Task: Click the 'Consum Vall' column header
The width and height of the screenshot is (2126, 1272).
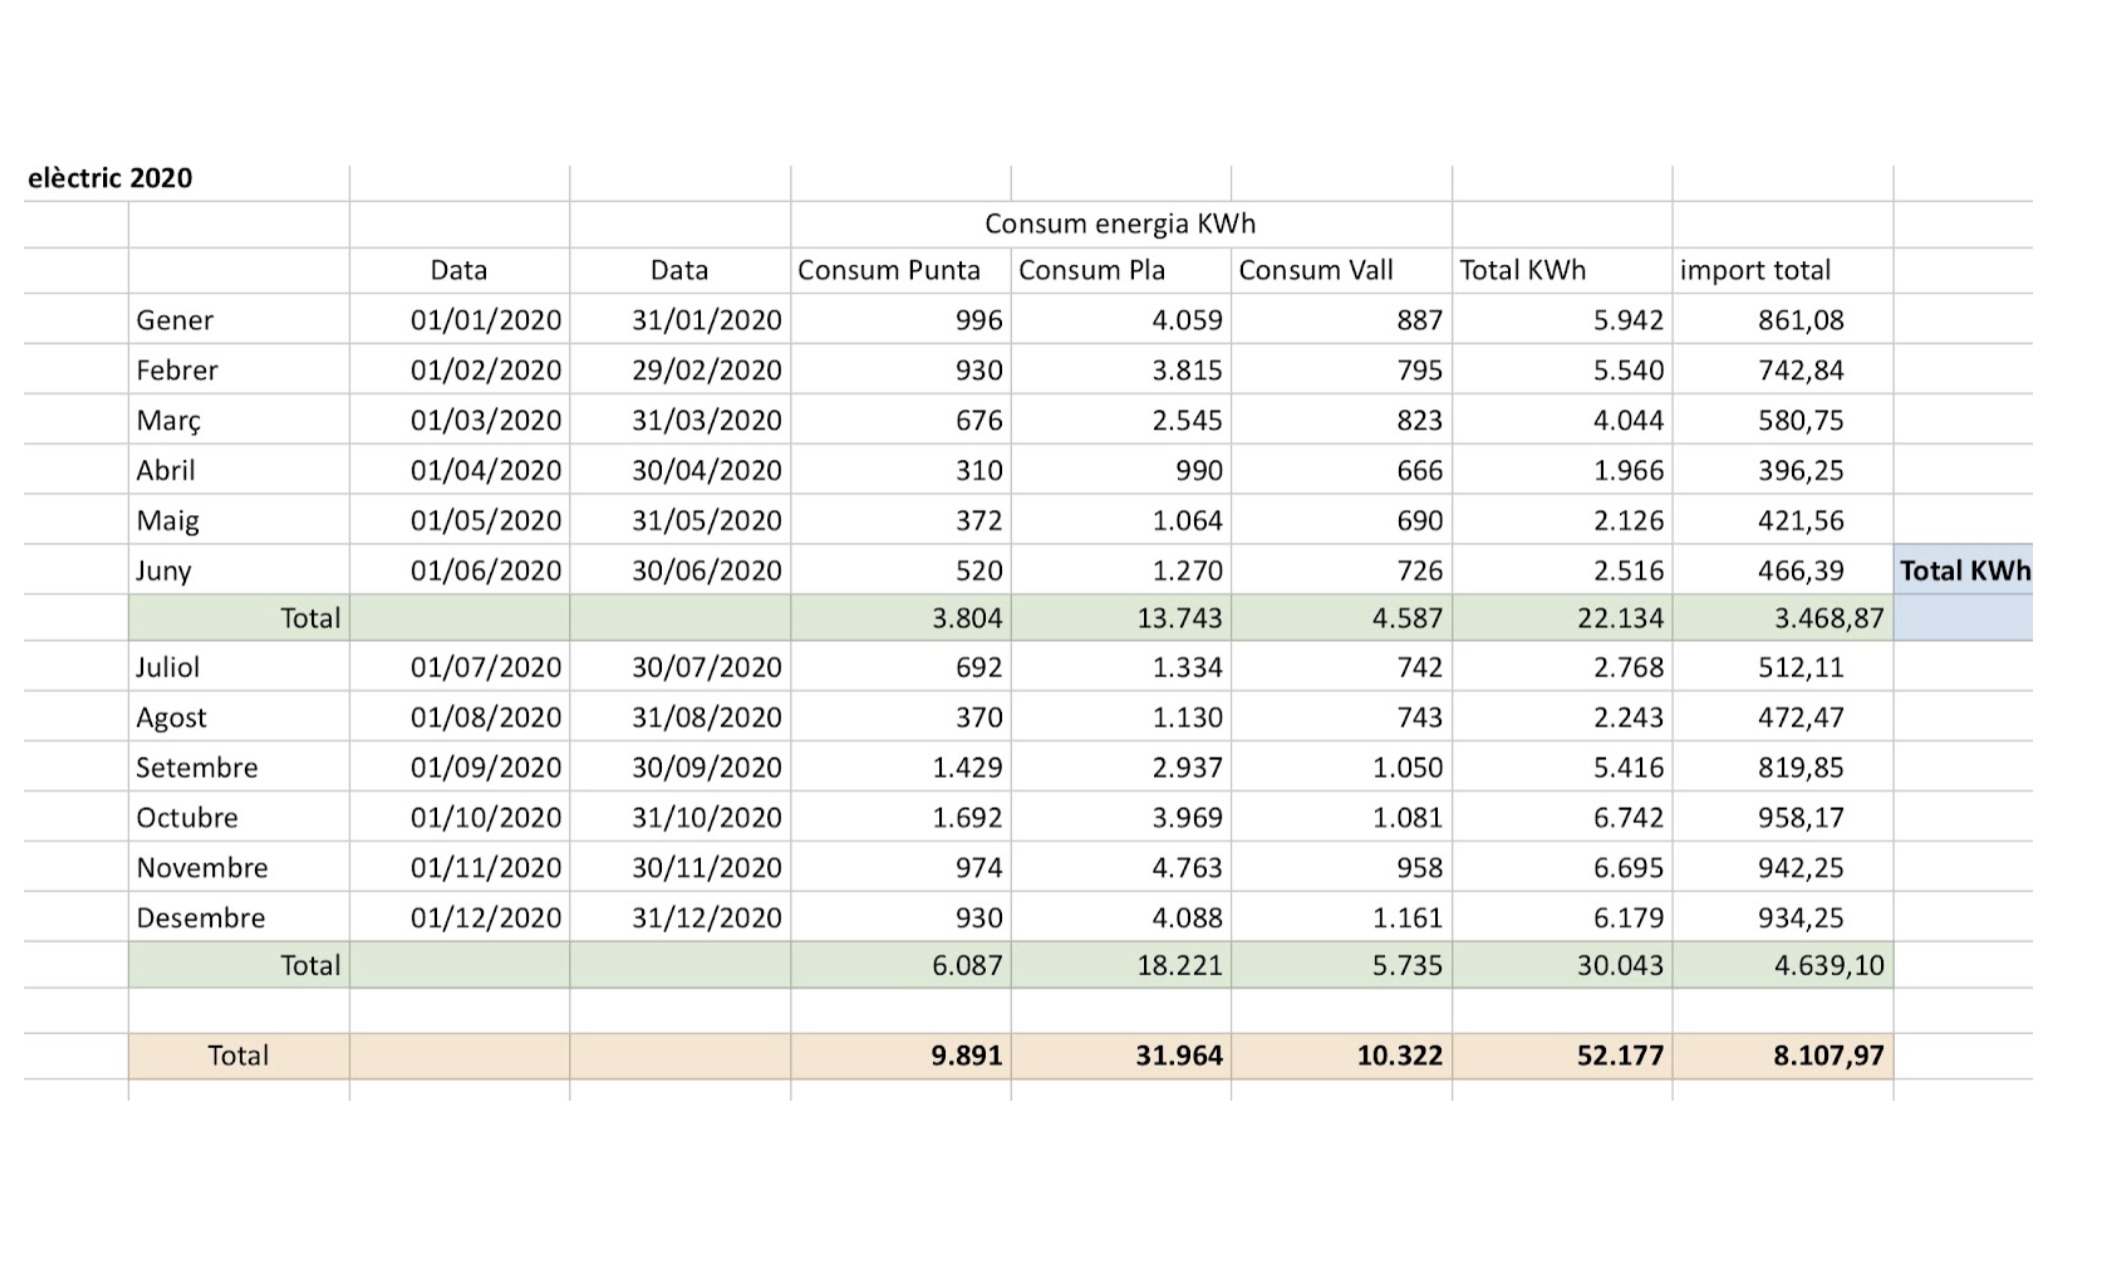Action: click(1315, 271)
